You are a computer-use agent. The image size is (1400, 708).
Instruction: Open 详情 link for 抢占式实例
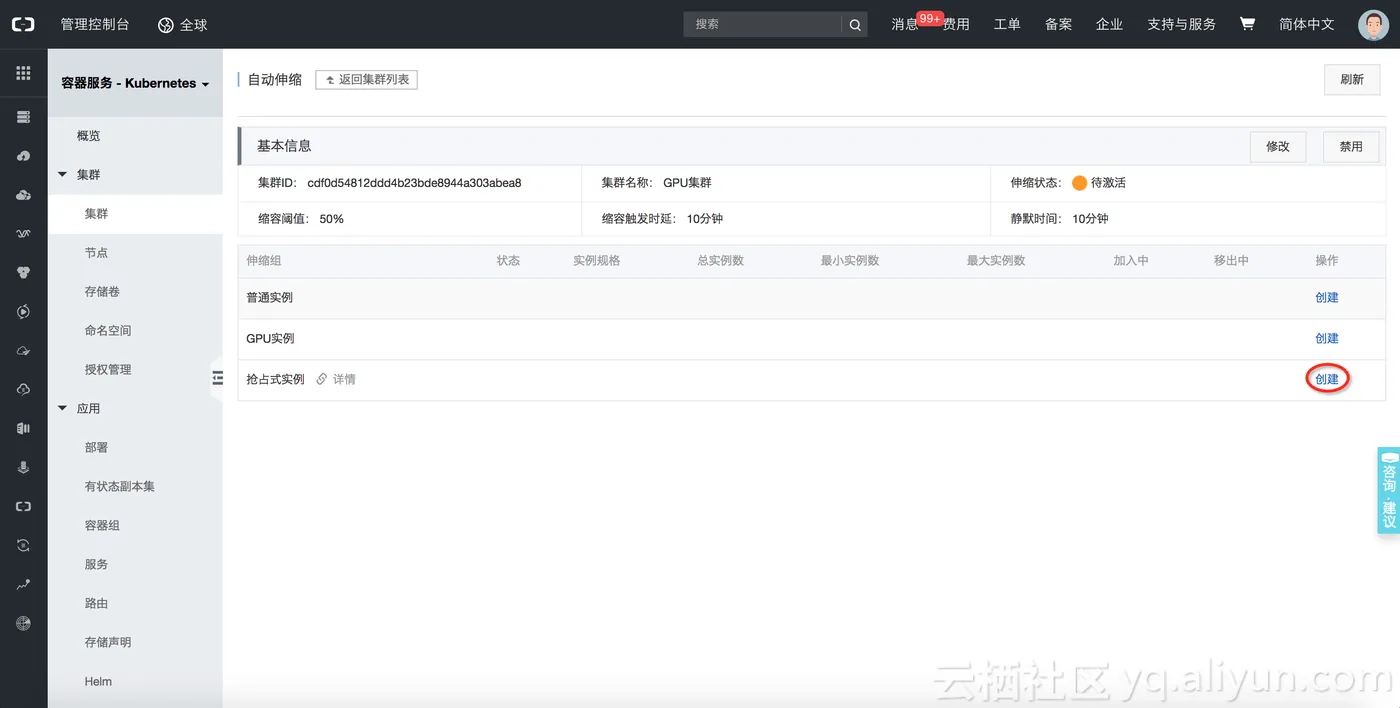[344, 380]
